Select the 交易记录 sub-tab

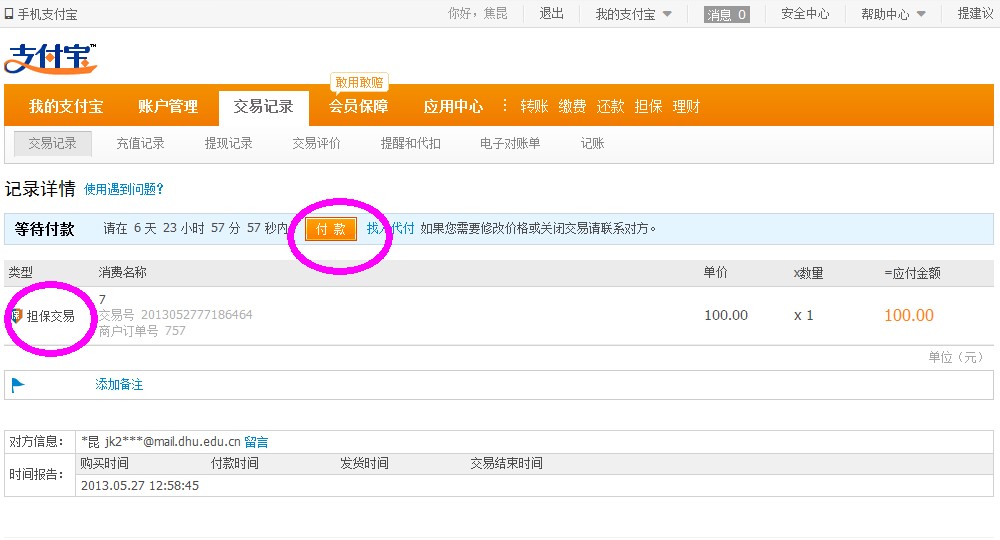tap(53, 143)
